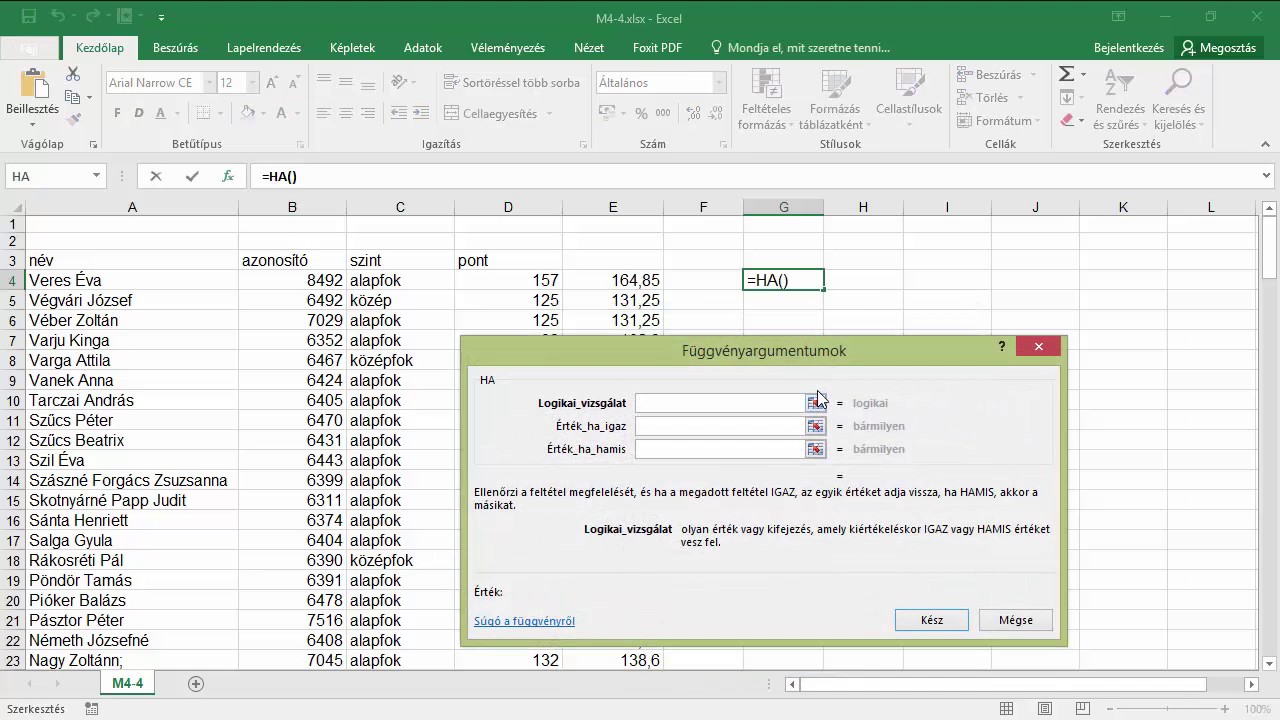
Task: Open Keresés és kijelölés find tool
Action: click(x=1179, y=100)
